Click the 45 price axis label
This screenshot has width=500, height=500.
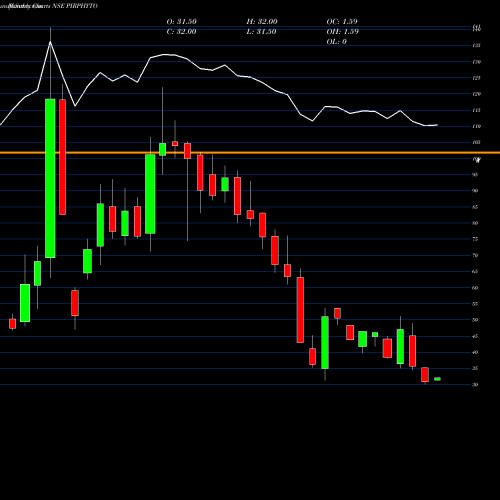[475, 336]
